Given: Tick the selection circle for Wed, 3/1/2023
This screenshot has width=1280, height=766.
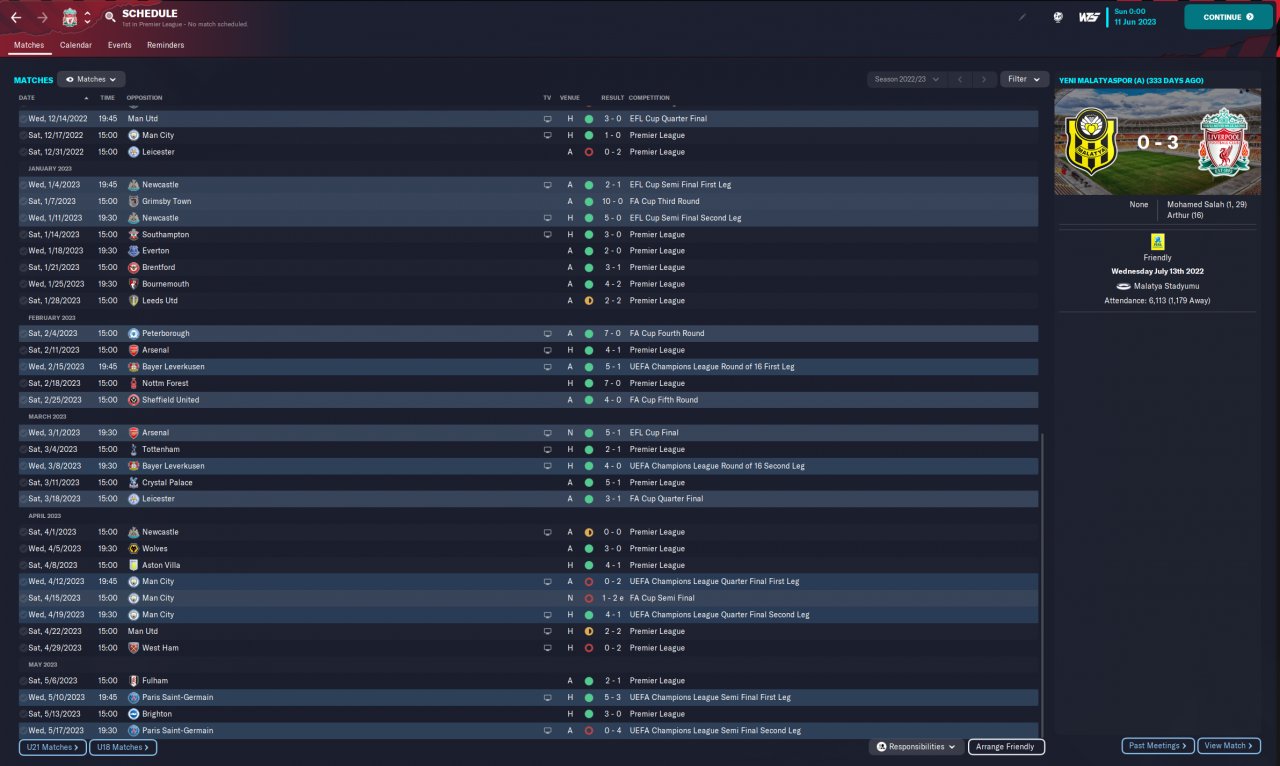Looking at the screenshot, I should coord(23,433).
